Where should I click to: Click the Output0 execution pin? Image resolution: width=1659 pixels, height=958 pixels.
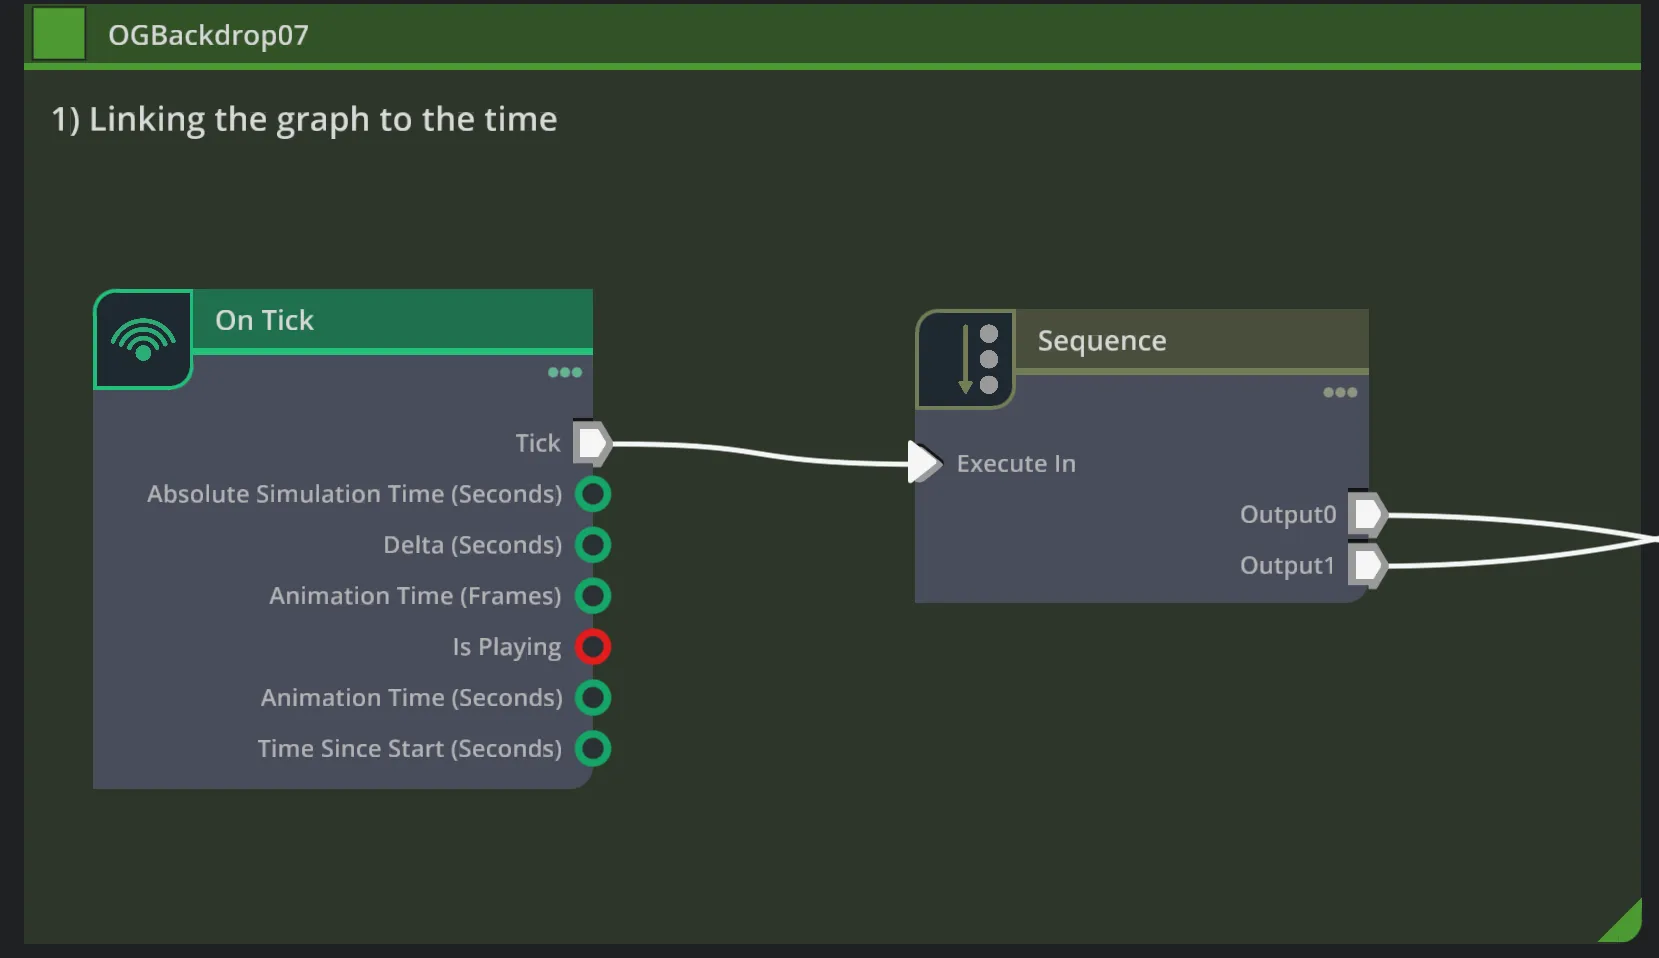[x=1367, y=515]
